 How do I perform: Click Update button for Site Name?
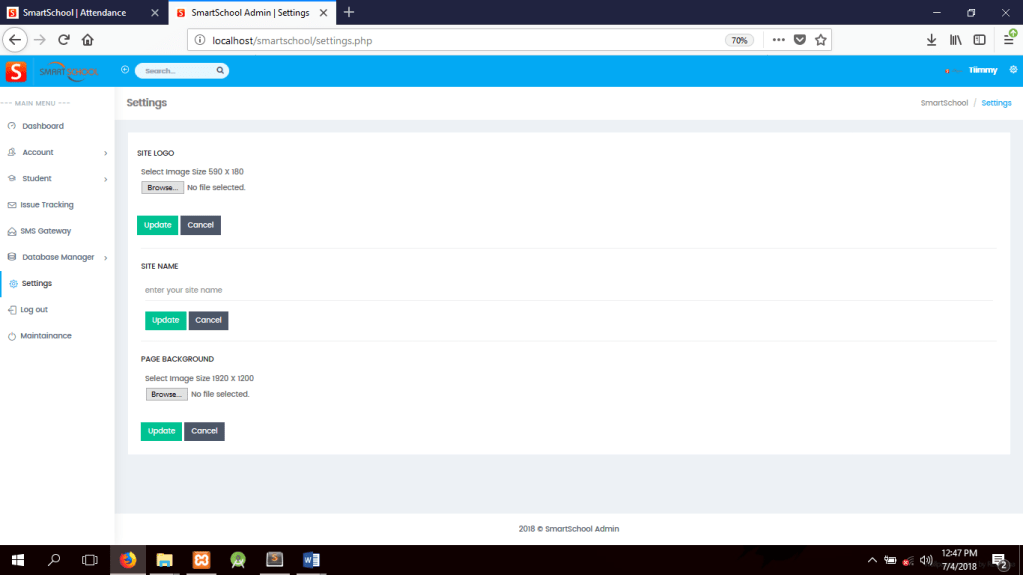(165, 320)
